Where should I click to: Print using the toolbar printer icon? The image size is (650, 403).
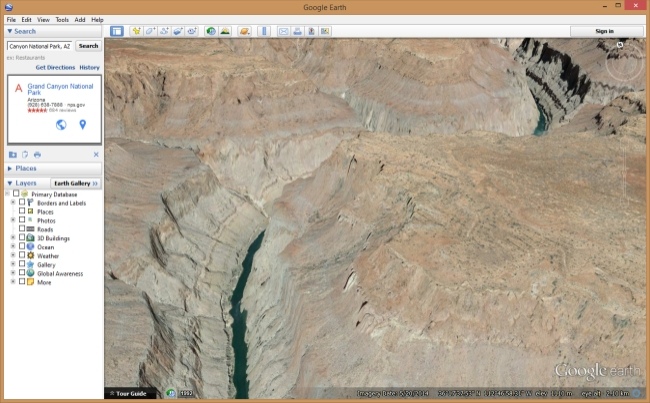pyautogui.click(x=297, y=31)
